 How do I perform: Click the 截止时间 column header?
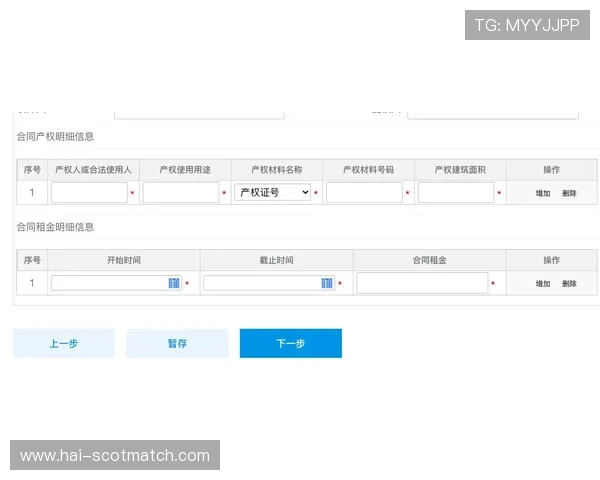click(276, 260)
